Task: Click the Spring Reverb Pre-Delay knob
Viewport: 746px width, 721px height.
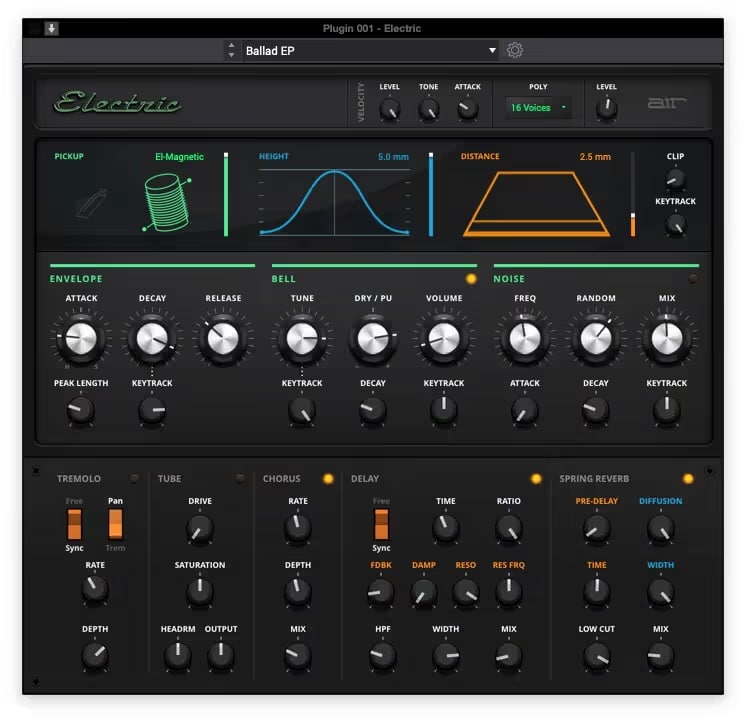Action: coord(597,528)
